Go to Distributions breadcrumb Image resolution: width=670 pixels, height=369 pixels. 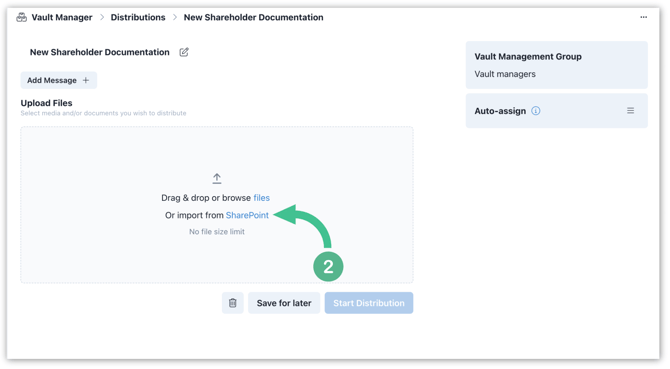pyautogui.click(x=138, y=18)
